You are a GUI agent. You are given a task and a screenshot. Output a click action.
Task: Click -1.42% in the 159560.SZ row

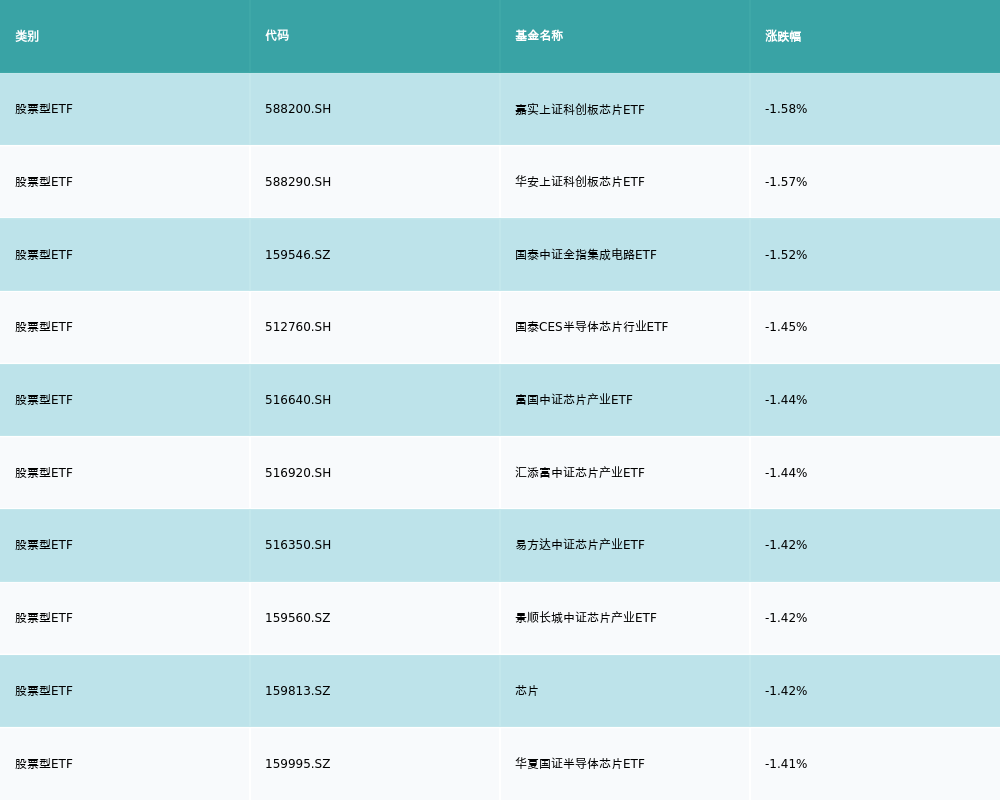pyautogui.click(x=786, y=618)
